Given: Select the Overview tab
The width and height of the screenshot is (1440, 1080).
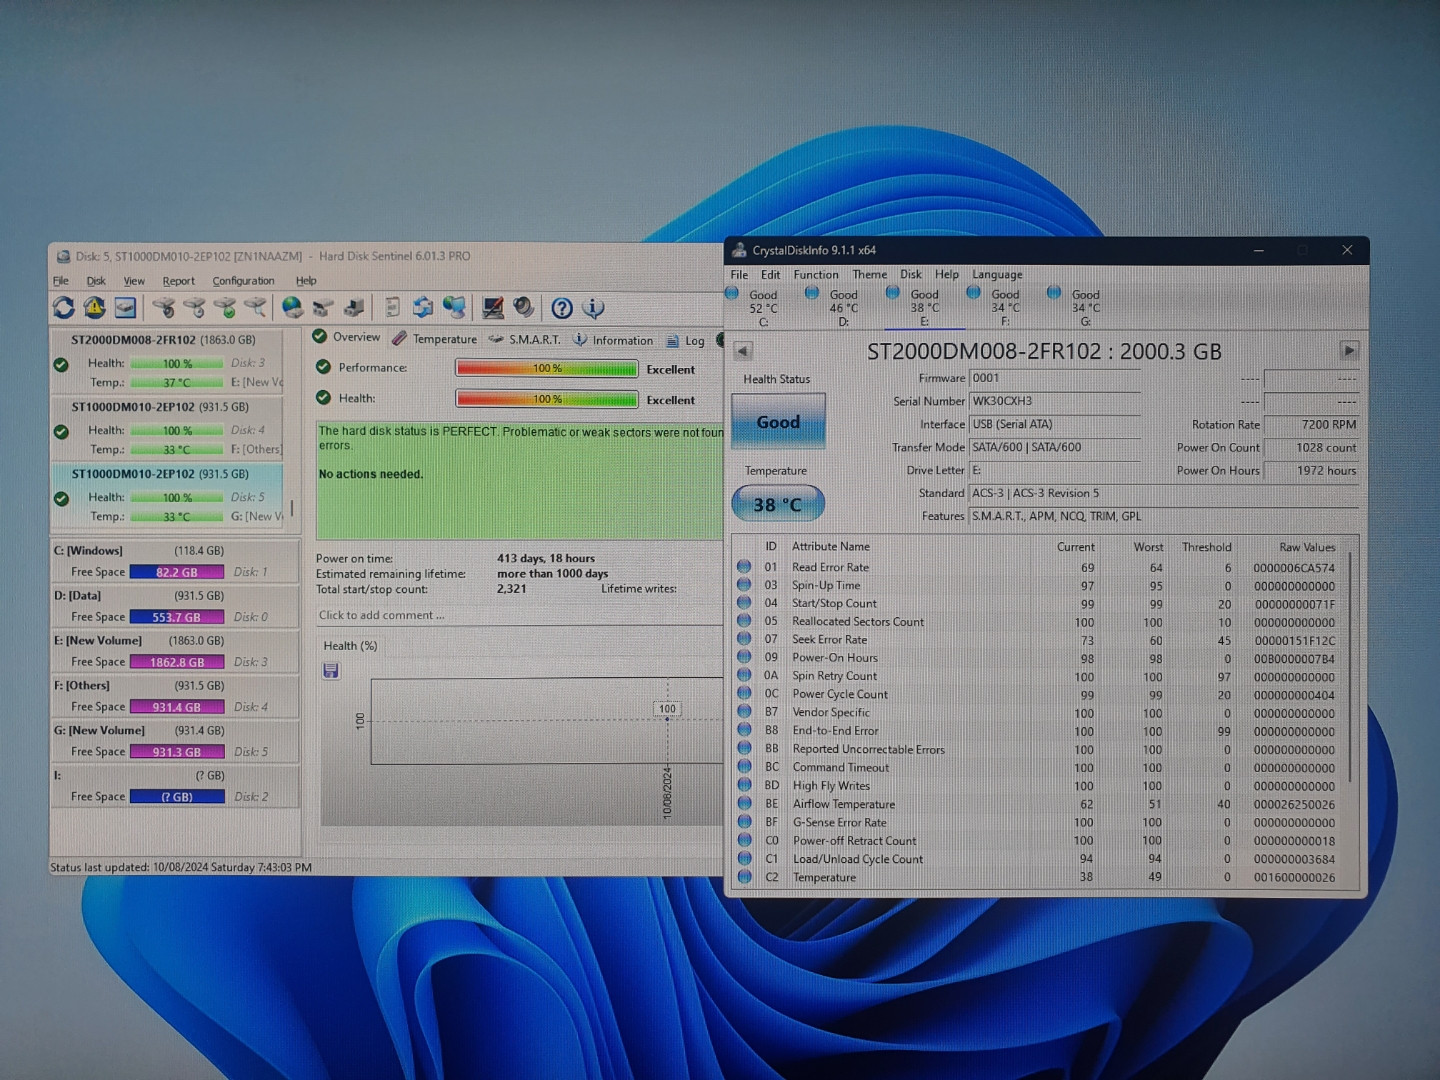Looking at the screenshot, I should [346, 337].
